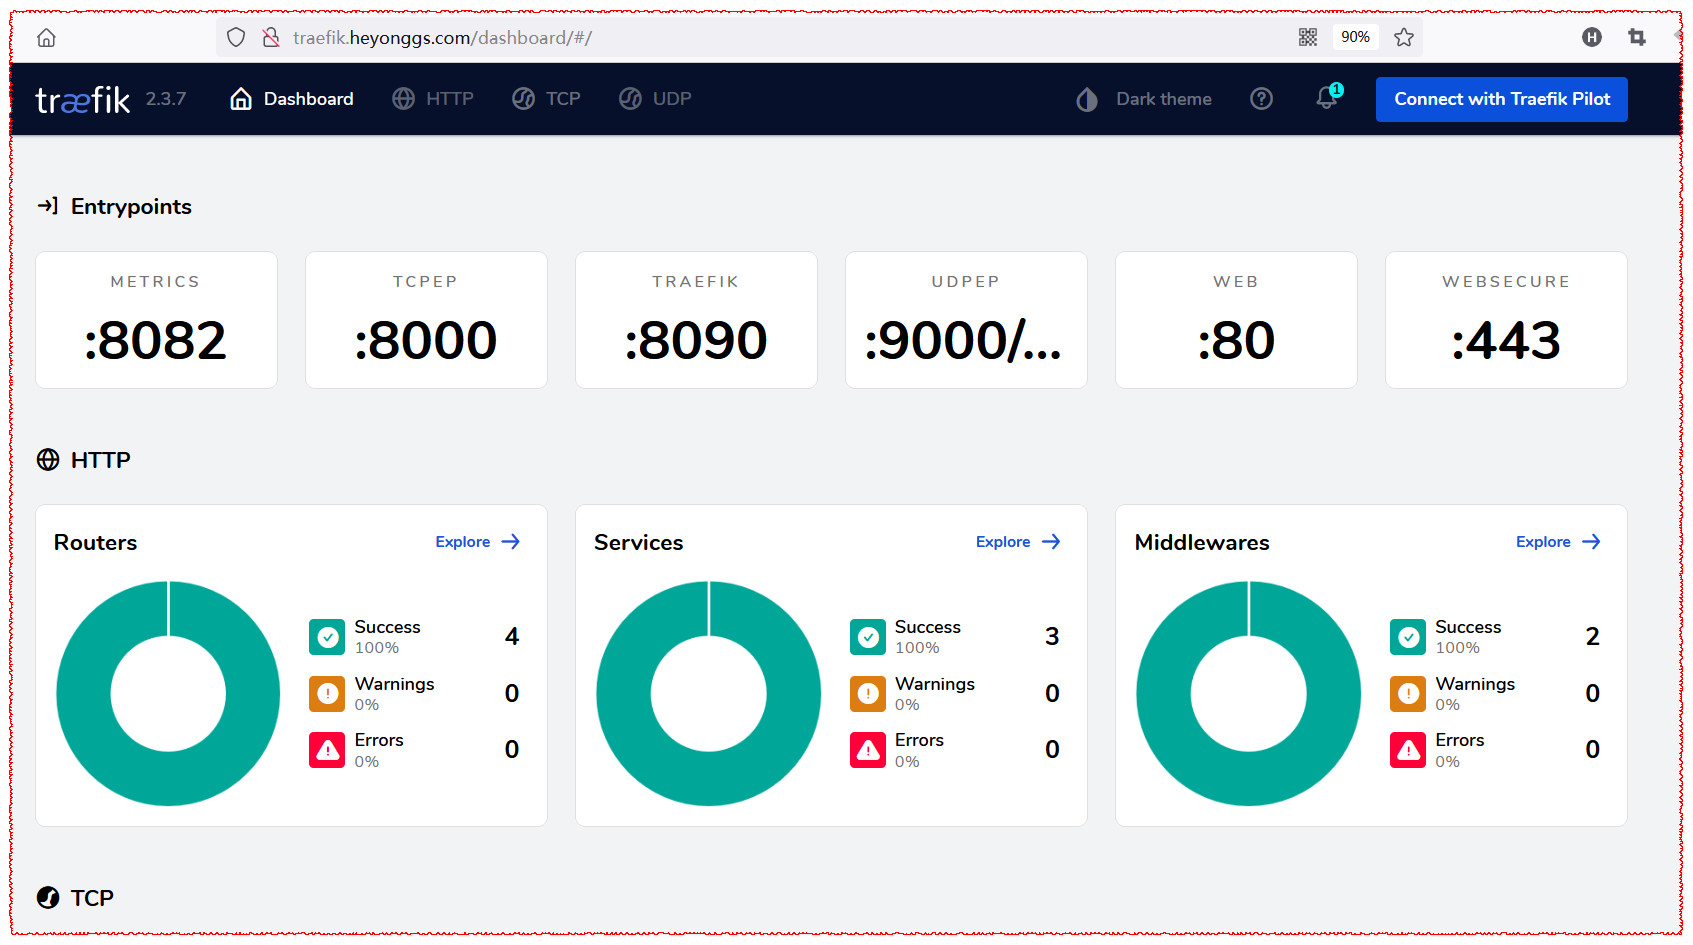Toggle the Dark theme switch
This screenshot has height=945, width=1693.
[x=1144, y=99]
